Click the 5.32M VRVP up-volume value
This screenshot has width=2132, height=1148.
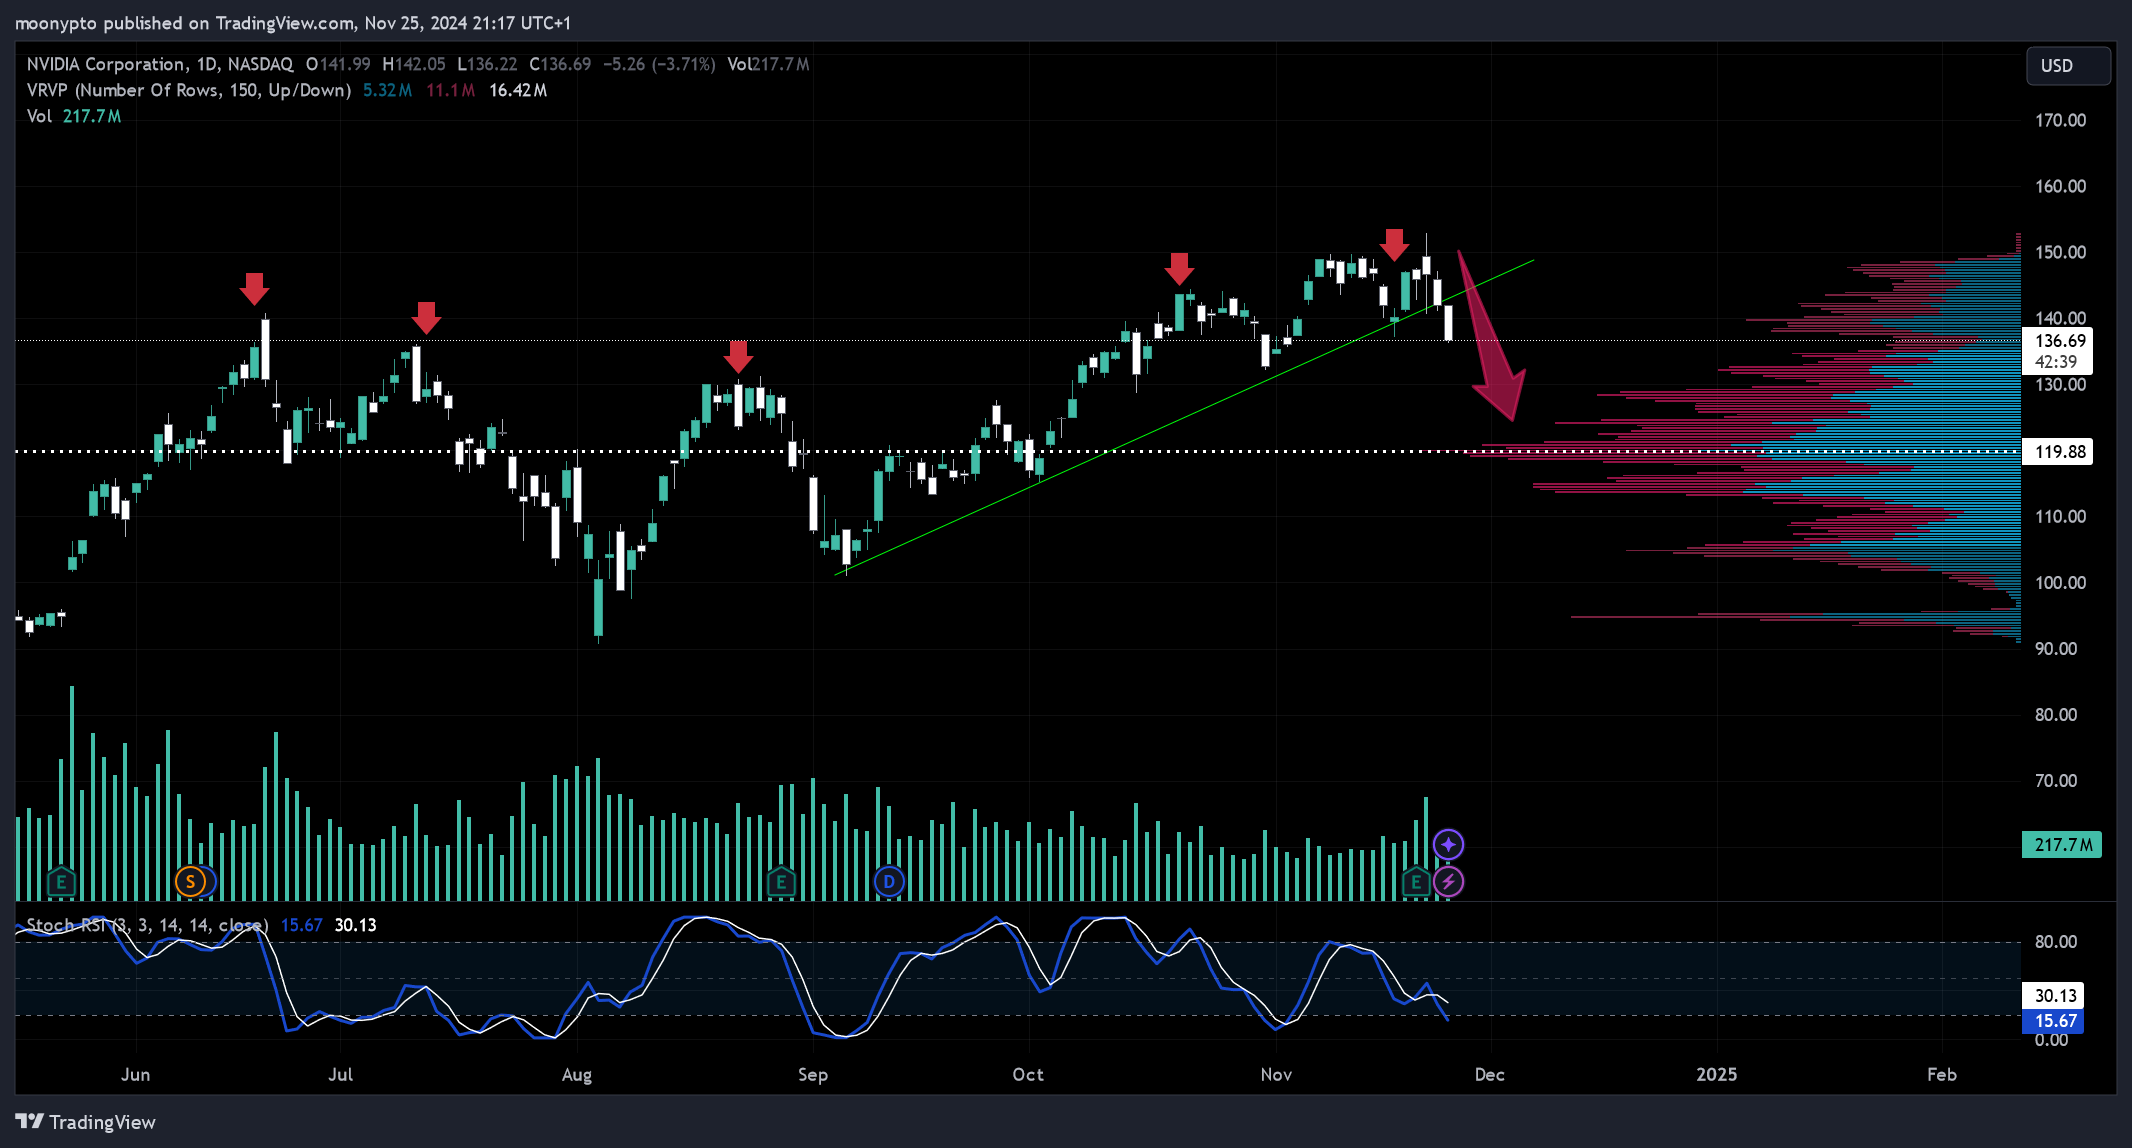(387, 90)
